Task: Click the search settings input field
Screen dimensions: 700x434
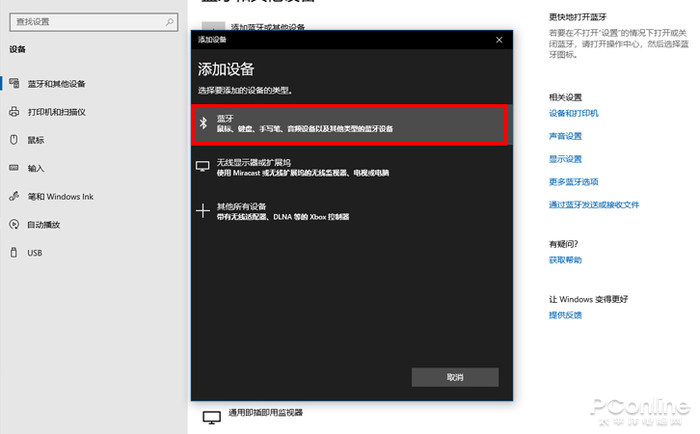Action: tap(93, 22)
